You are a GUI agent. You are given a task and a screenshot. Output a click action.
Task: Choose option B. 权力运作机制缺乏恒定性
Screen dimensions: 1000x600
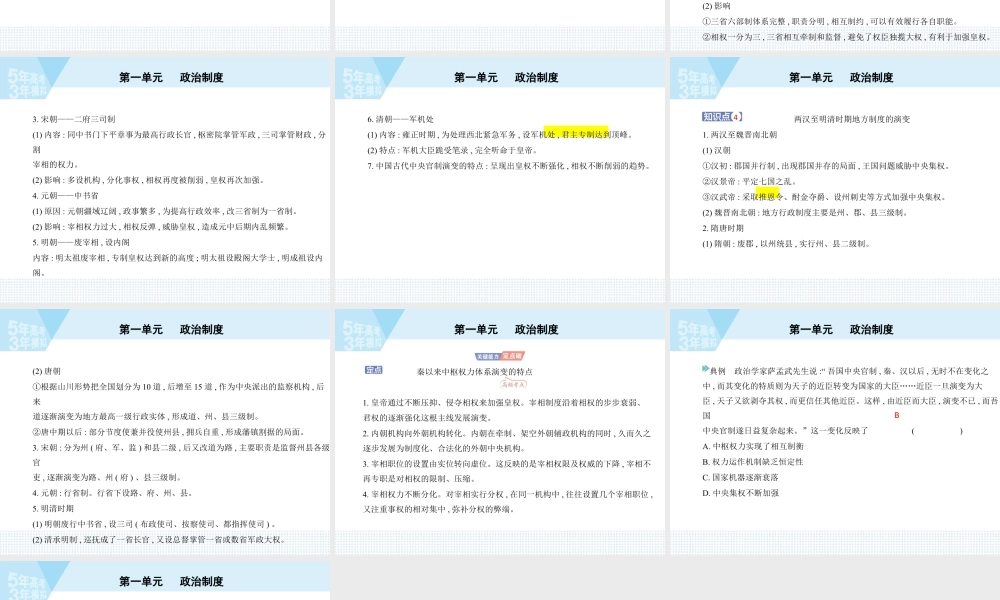click(x=753, y=462)
